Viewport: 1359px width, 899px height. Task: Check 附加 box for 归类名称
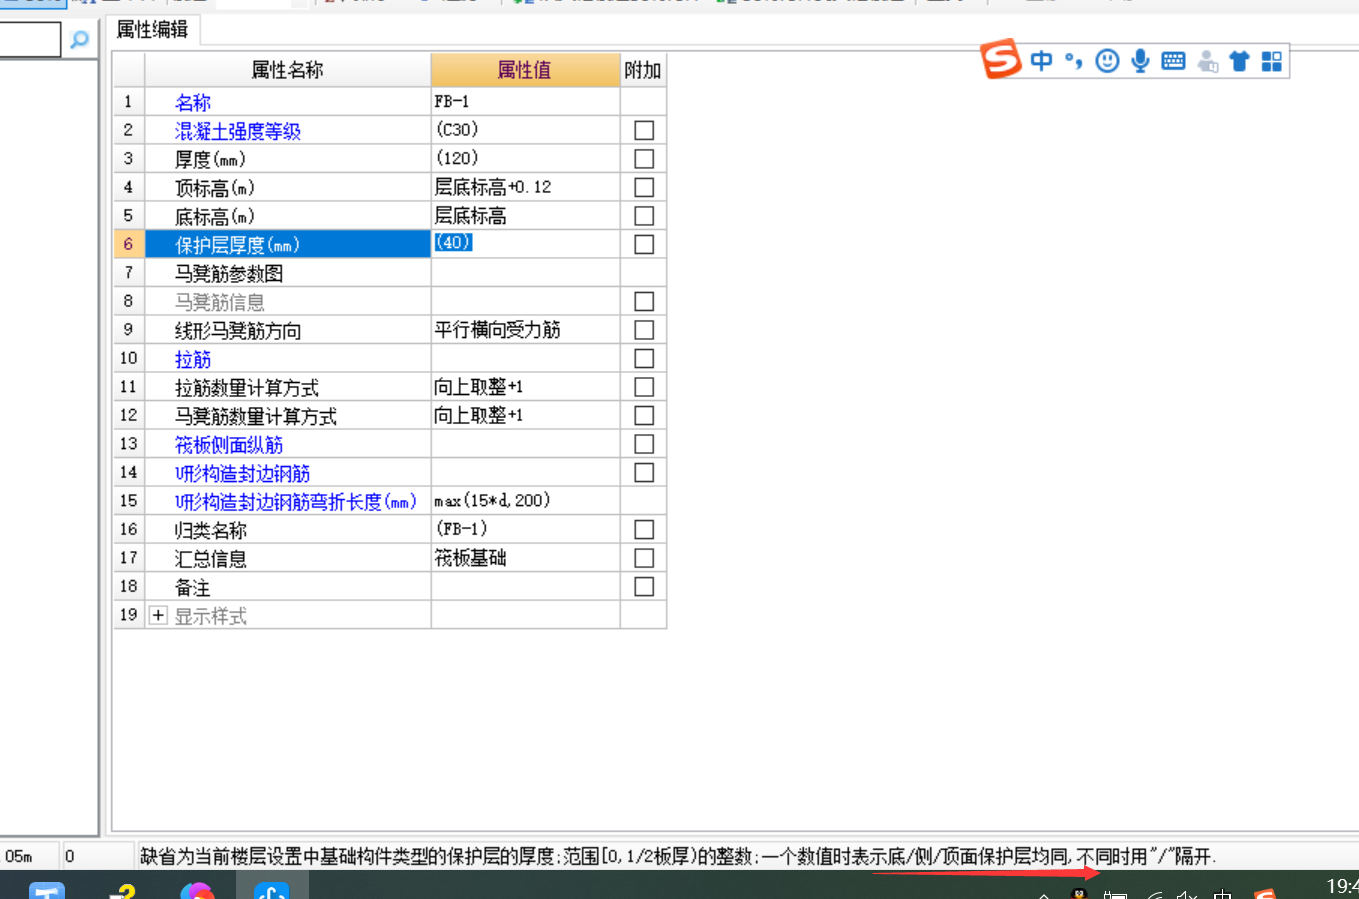click(644, 529)
